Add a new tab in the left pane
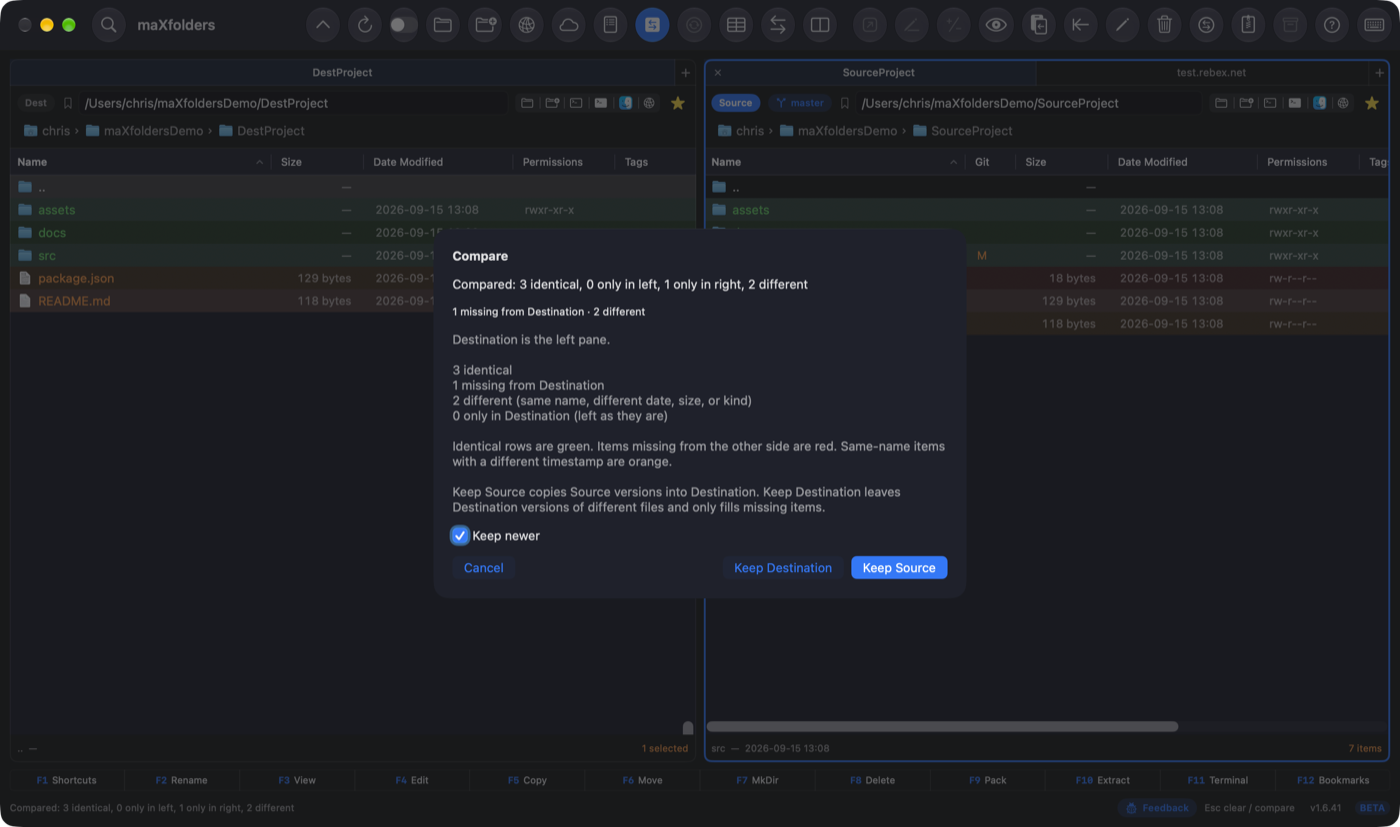The image size is (1400, 827). pyautogui.click(x=685, y=72)
